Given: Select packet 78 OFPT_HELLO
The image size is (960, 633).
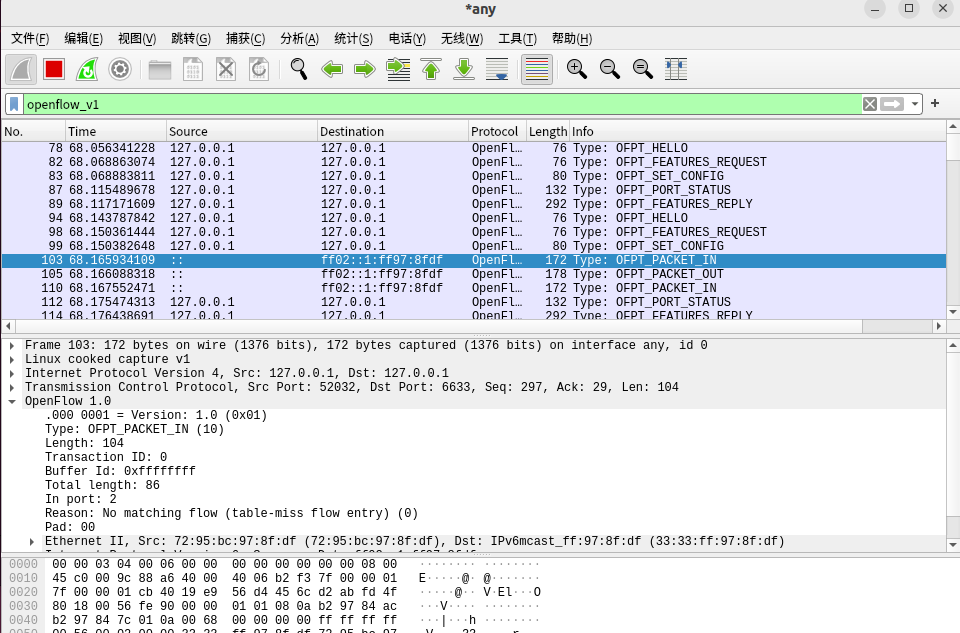Looking at the screenshot, I should [474, 148].
